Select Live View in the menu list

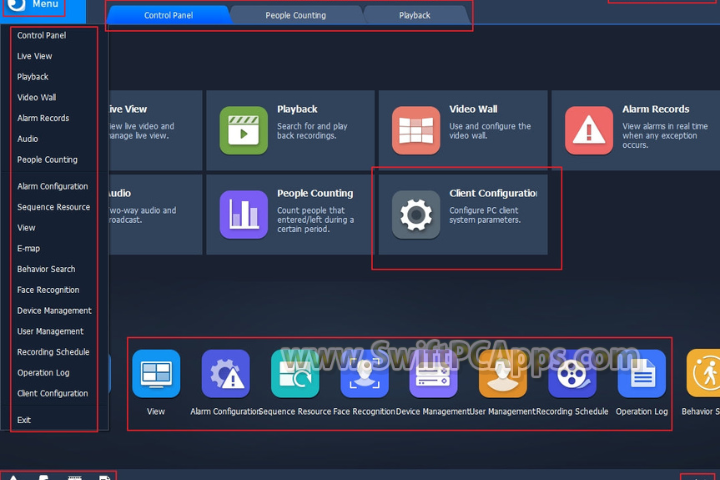click(x=34, y=56)
